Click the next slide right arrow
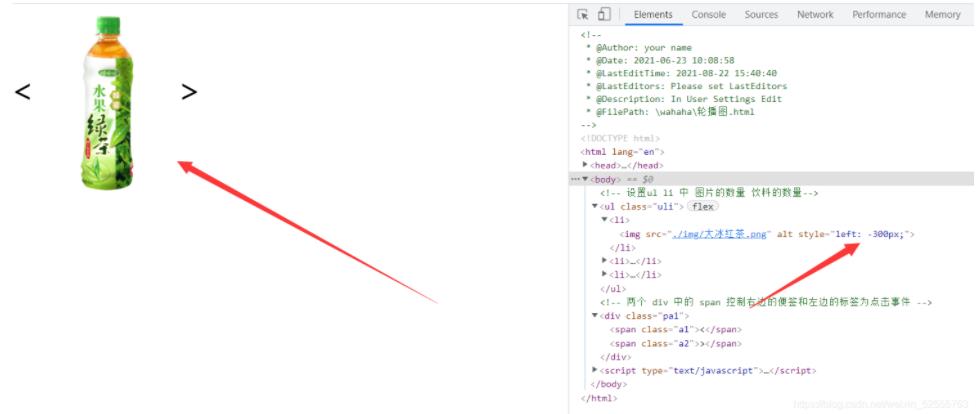976x414 pixels. 189,92
